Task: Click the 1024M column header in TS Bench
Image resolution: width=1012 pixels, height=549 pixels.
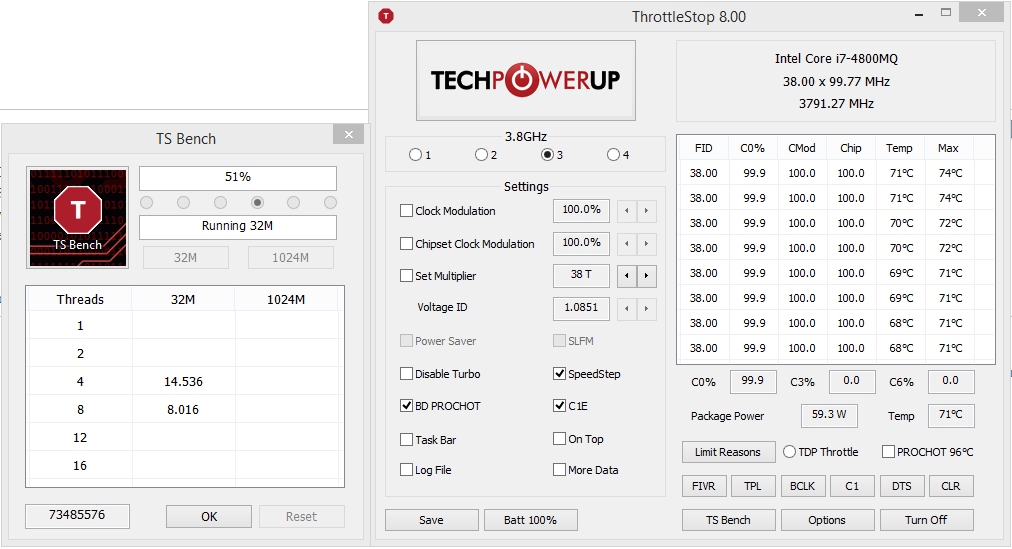Action: coord(286,299)
